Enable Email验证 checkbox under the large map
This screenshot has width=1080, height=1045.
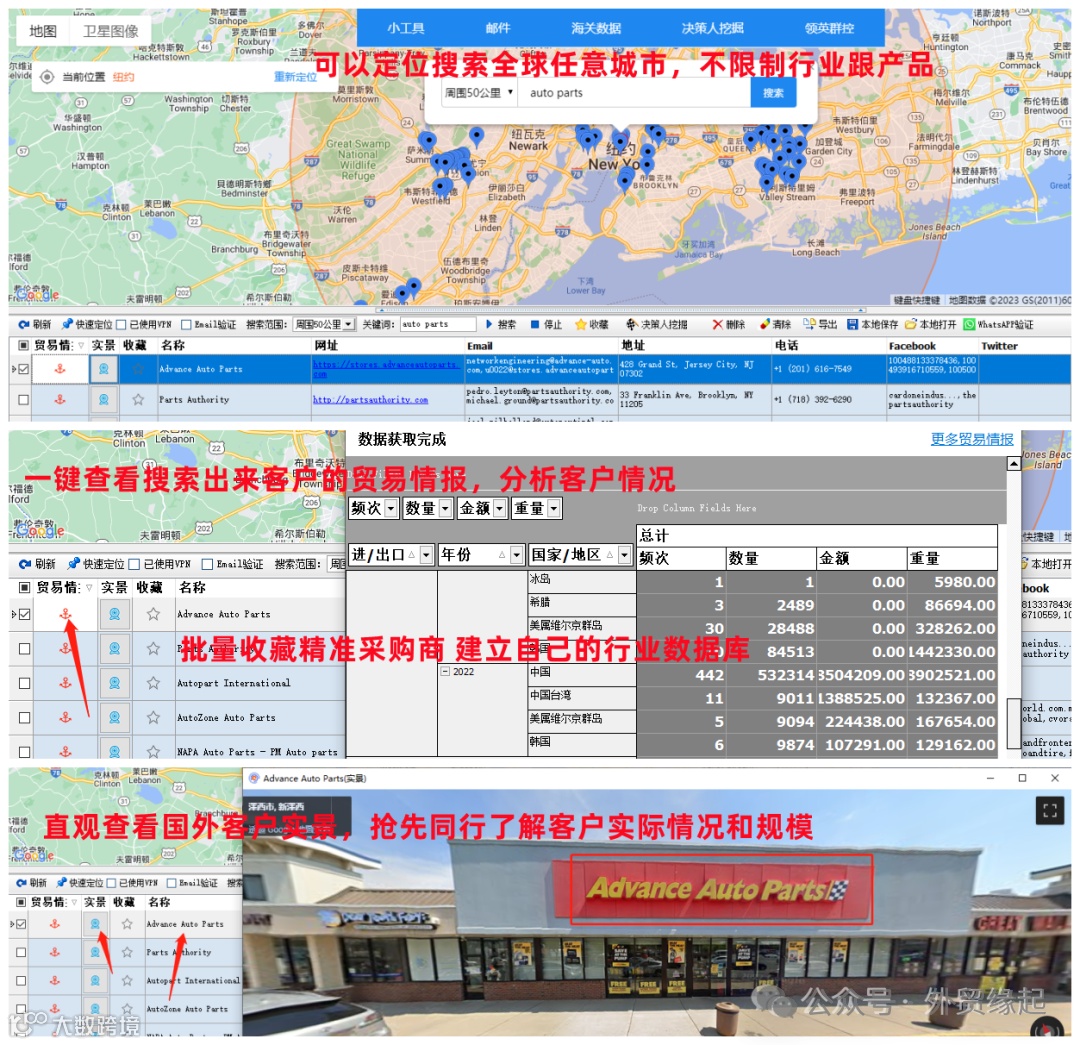pyautogui.click(x=186, y=324)
